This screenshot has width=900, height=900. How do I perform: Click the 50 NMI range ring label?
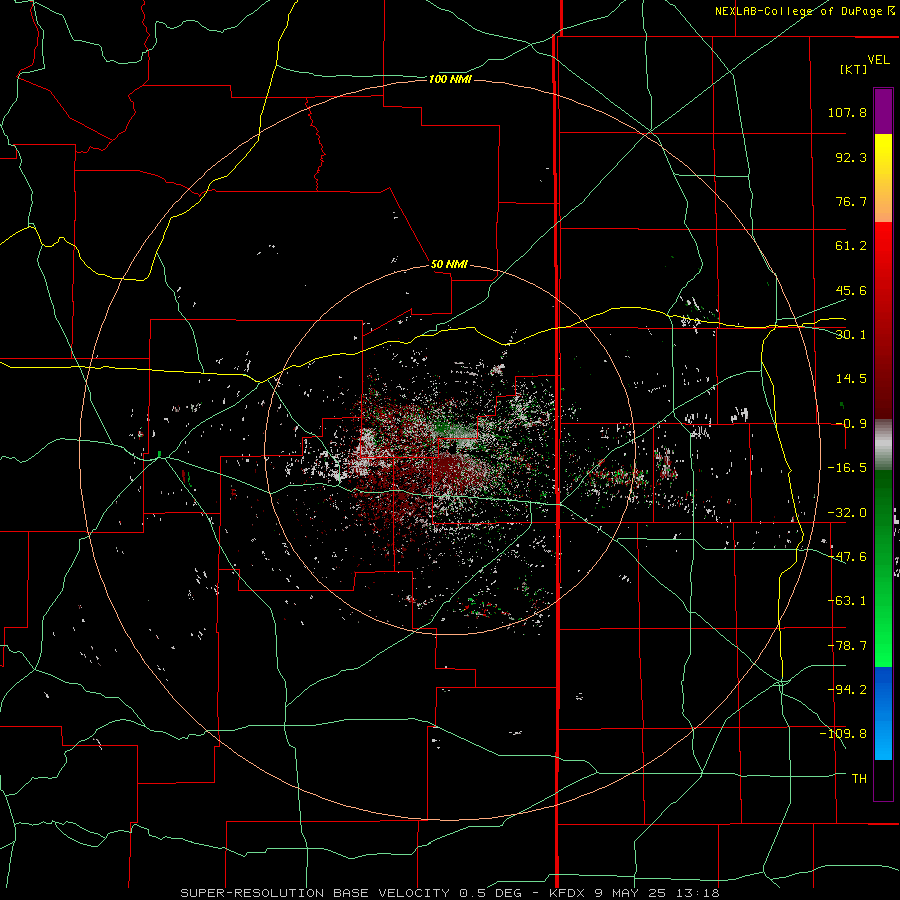(449, 264)
